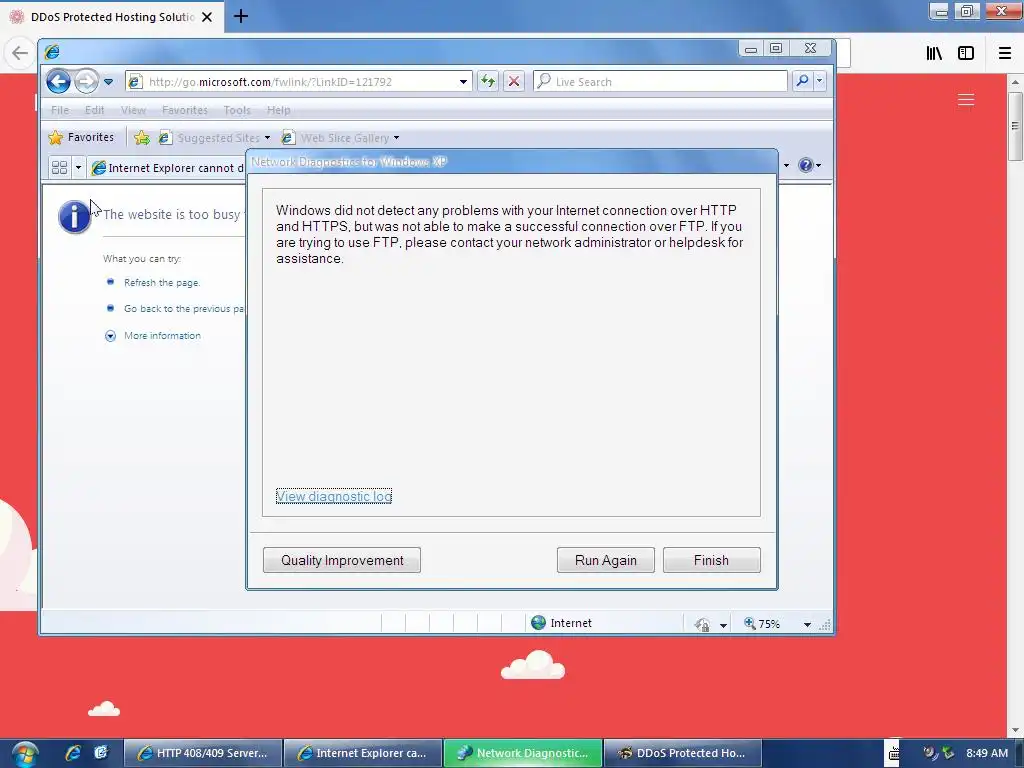Open a new tab with plus button
Viewport: 1024px width, 768px height.
click(x=241, y=16)
